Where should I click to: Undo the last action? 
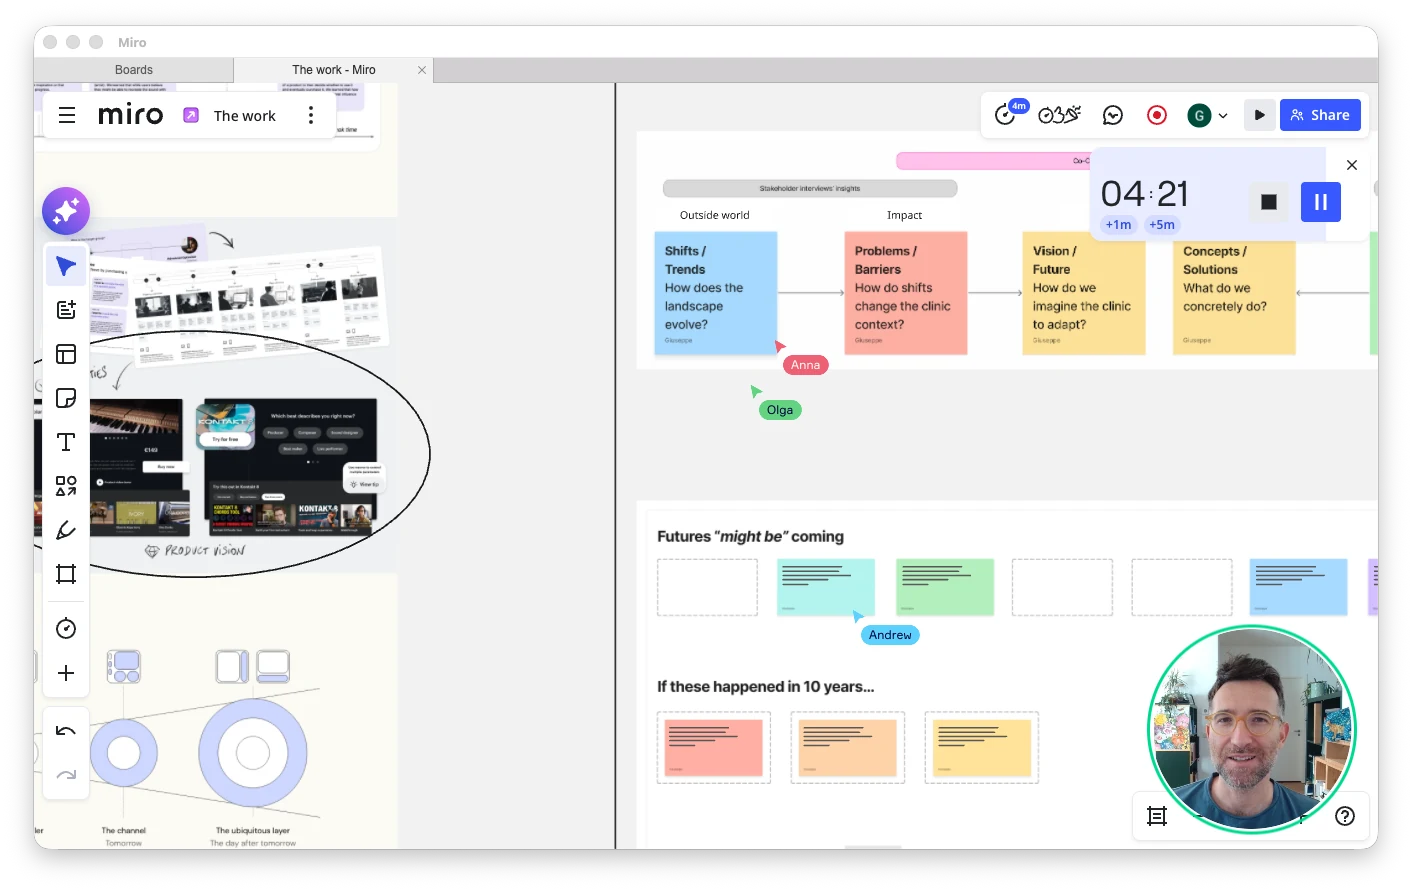(x=66, y=731)
